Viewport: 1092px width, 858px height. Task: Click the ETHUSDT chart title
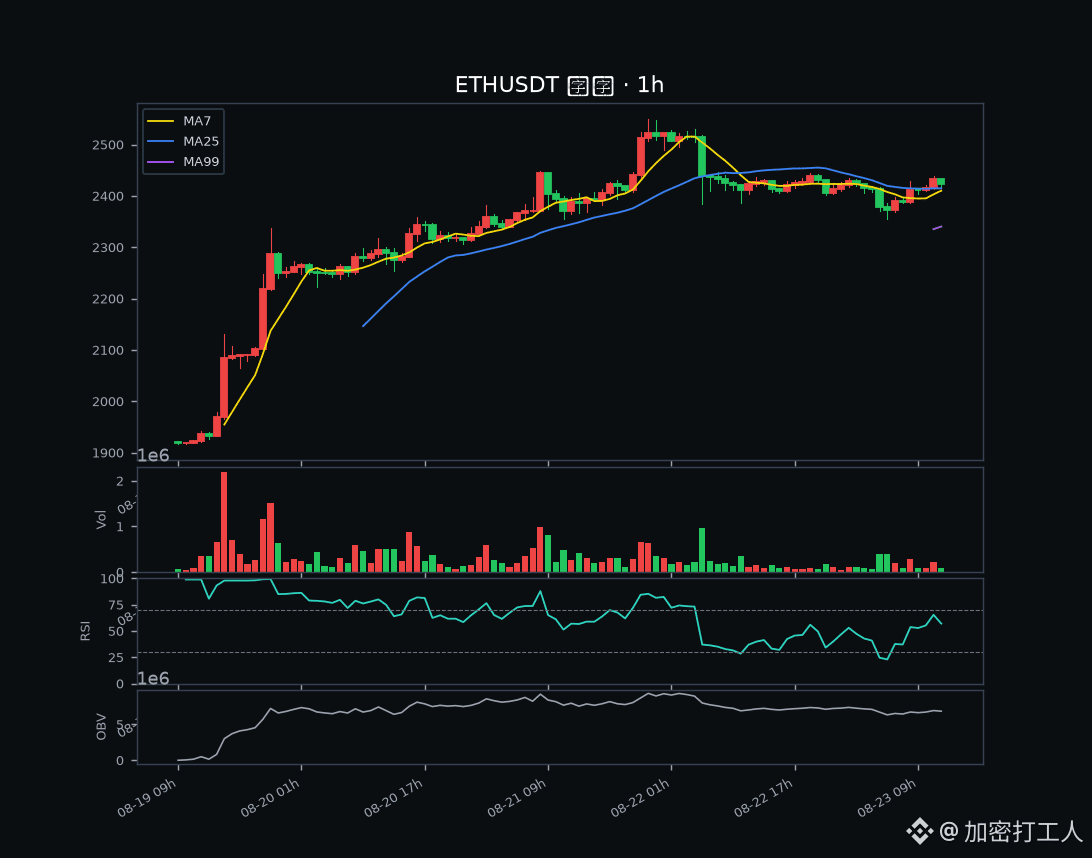click(559, 85)
